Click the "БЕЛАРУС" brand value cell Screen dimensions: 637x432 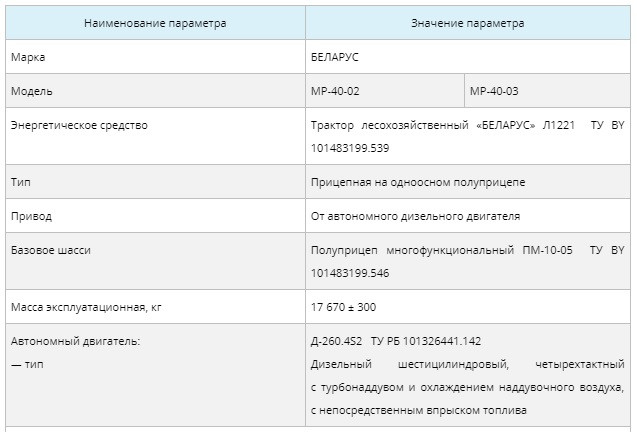pyautogui.click(x=335, y=57)
